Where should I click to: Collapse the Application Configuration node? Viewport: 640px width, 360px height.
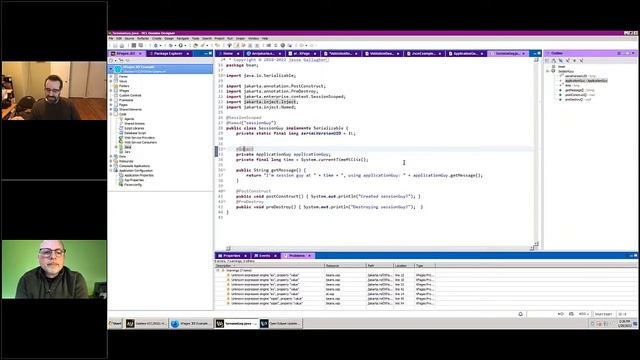point(111,171)
